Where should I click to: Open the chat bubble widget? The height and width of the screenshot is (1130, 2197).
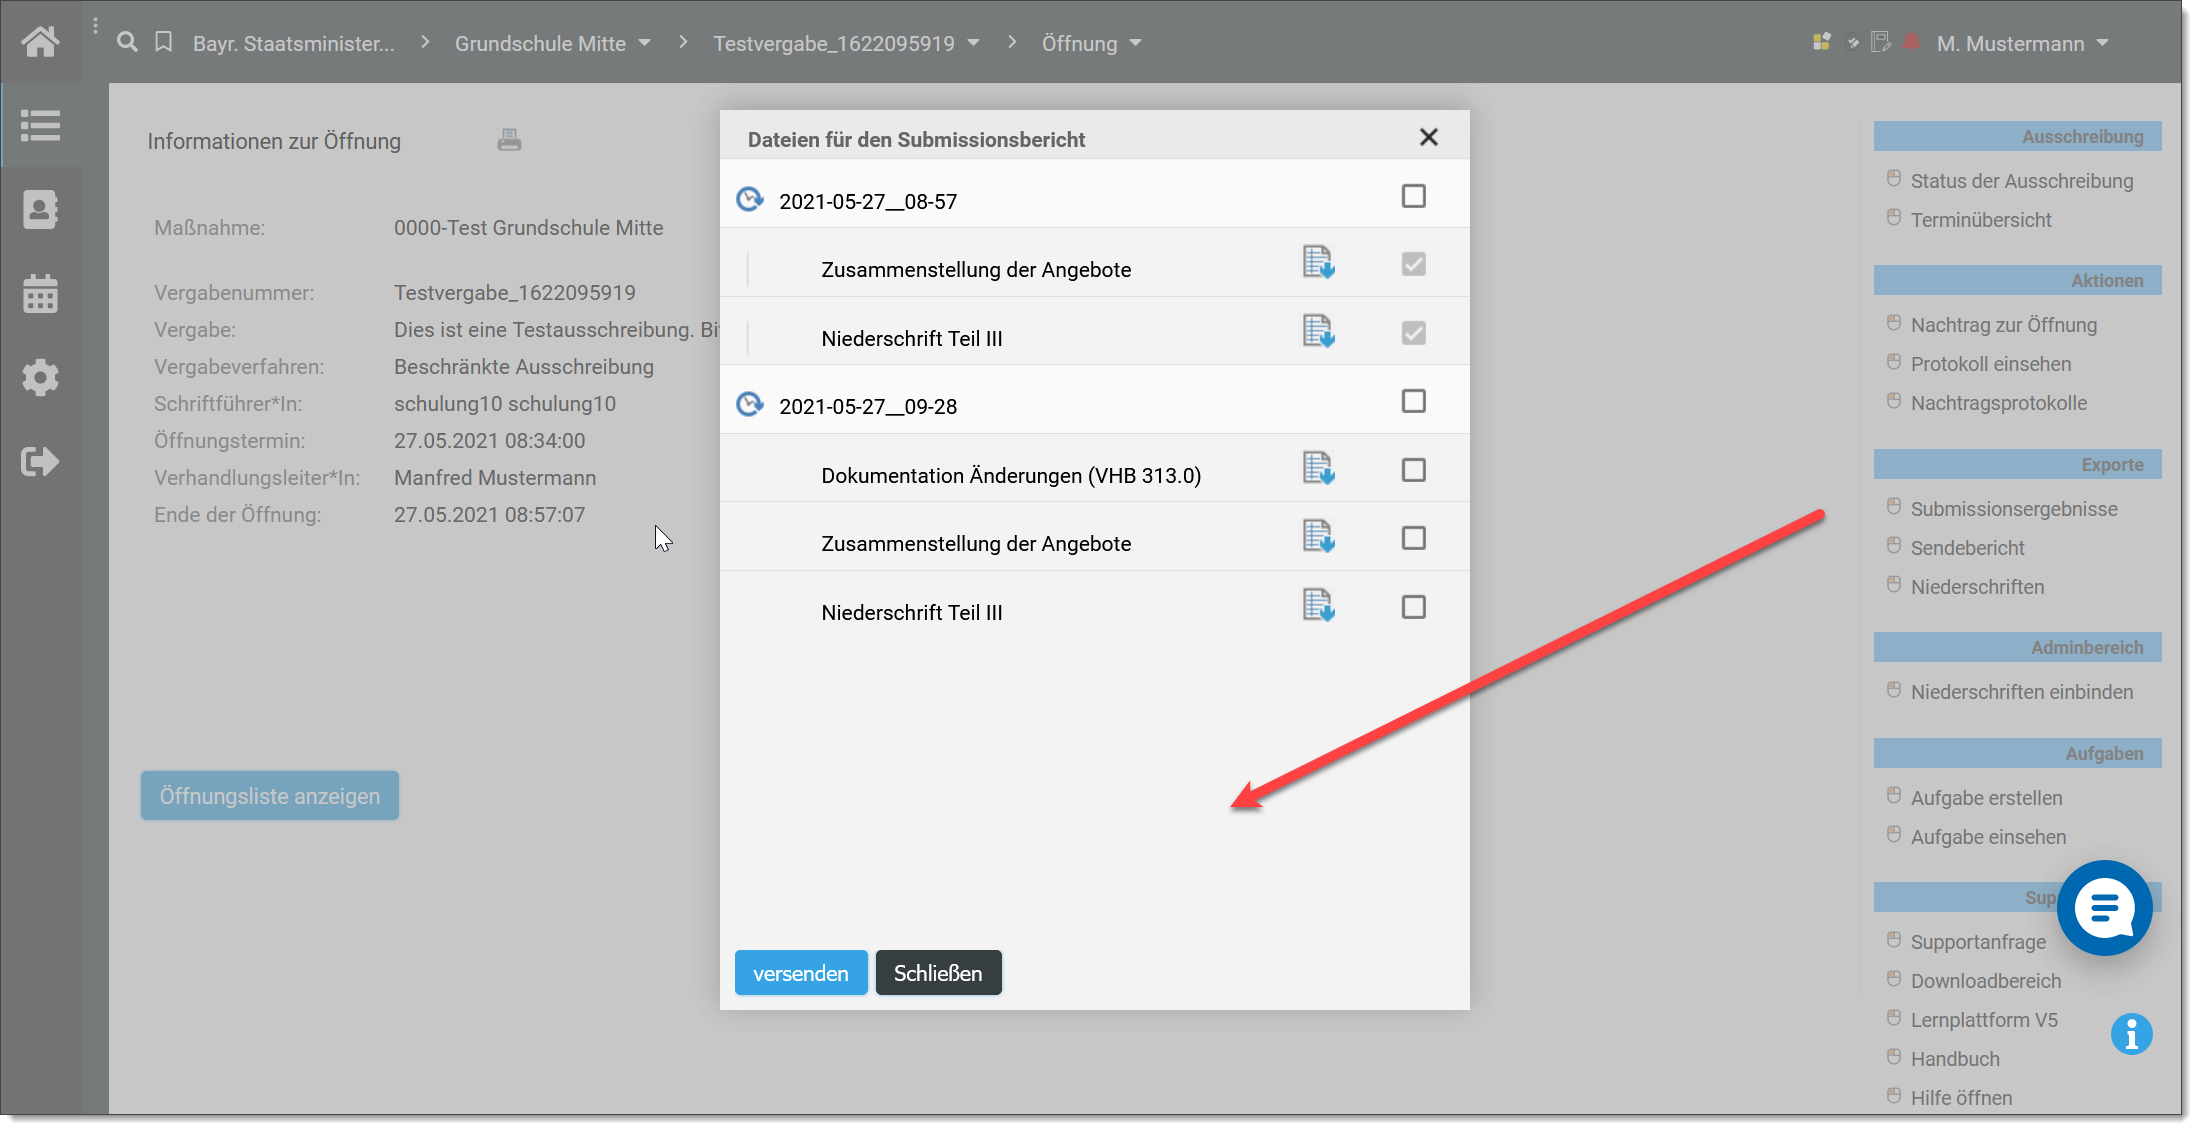point(2105,908)
